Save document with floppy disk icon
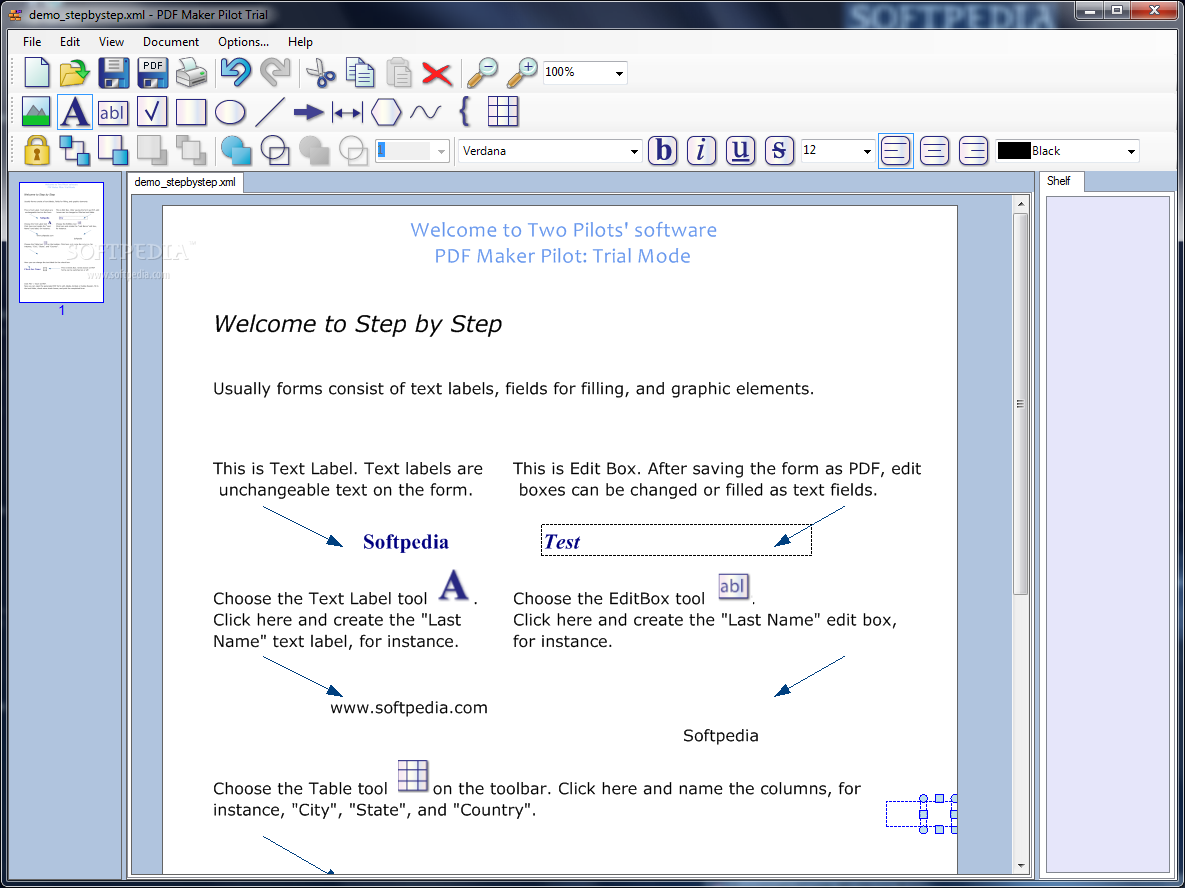This screenshot has height=888, width=1185. point(113,73)
